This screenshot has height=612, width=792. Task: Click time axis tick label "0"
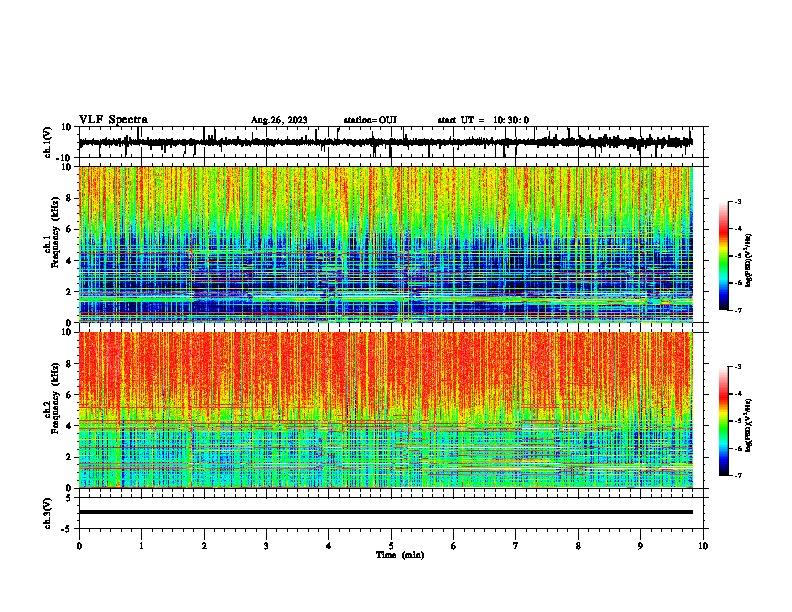pos(79,546)
